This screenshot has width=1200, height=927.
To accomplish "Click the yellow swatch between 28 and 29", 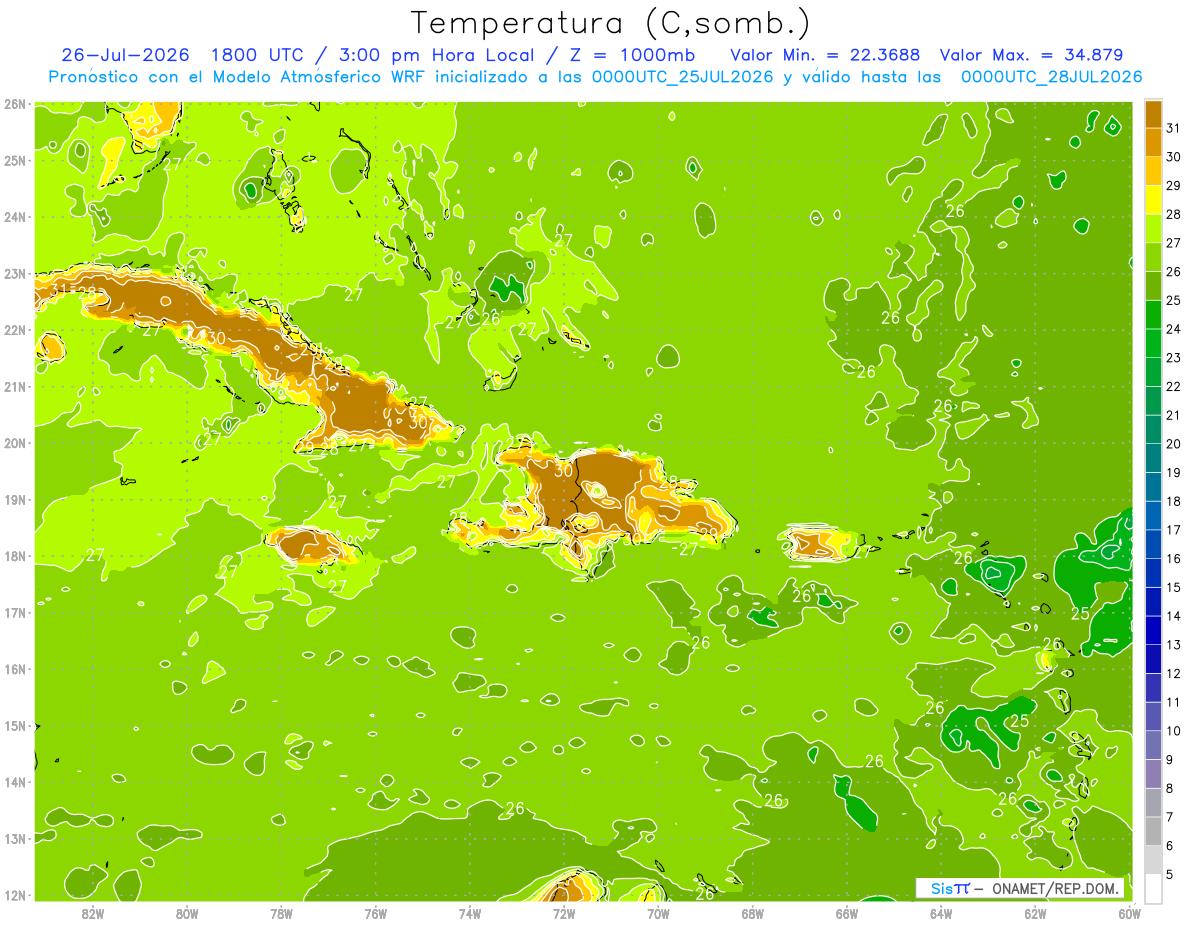I will (x=1153, y=200).
